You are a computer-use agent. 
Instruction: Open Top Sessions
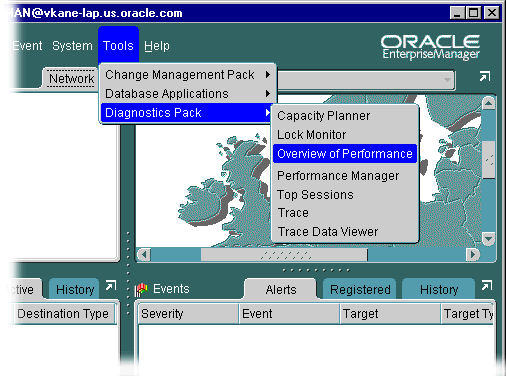345,195
